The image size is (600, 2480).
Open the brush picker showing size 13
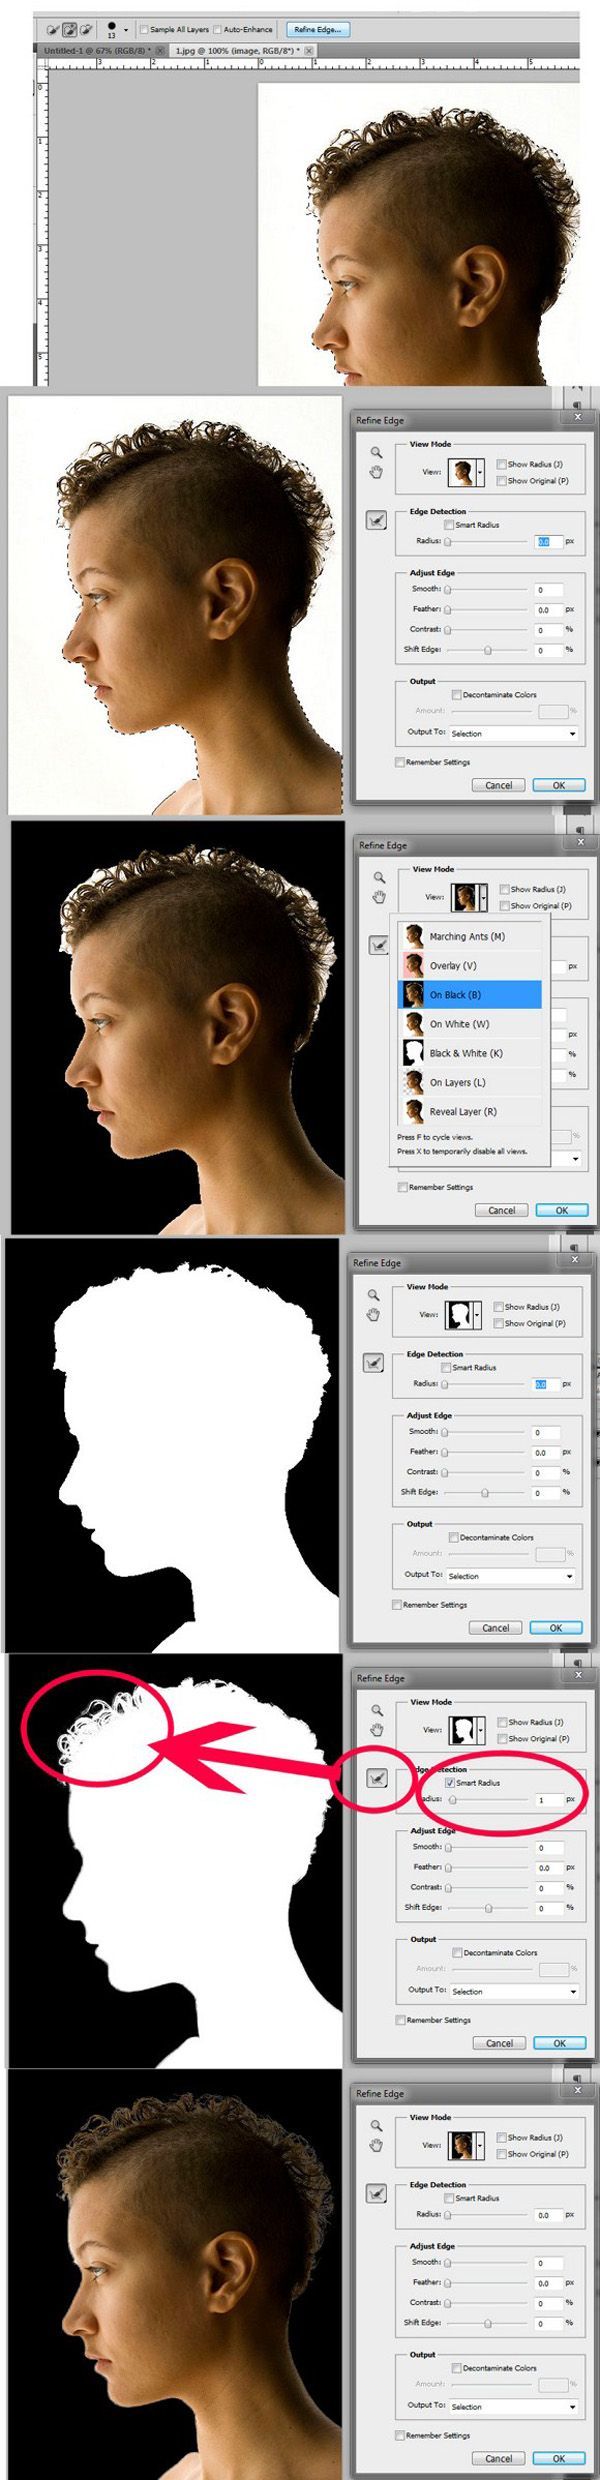(116, 30)
